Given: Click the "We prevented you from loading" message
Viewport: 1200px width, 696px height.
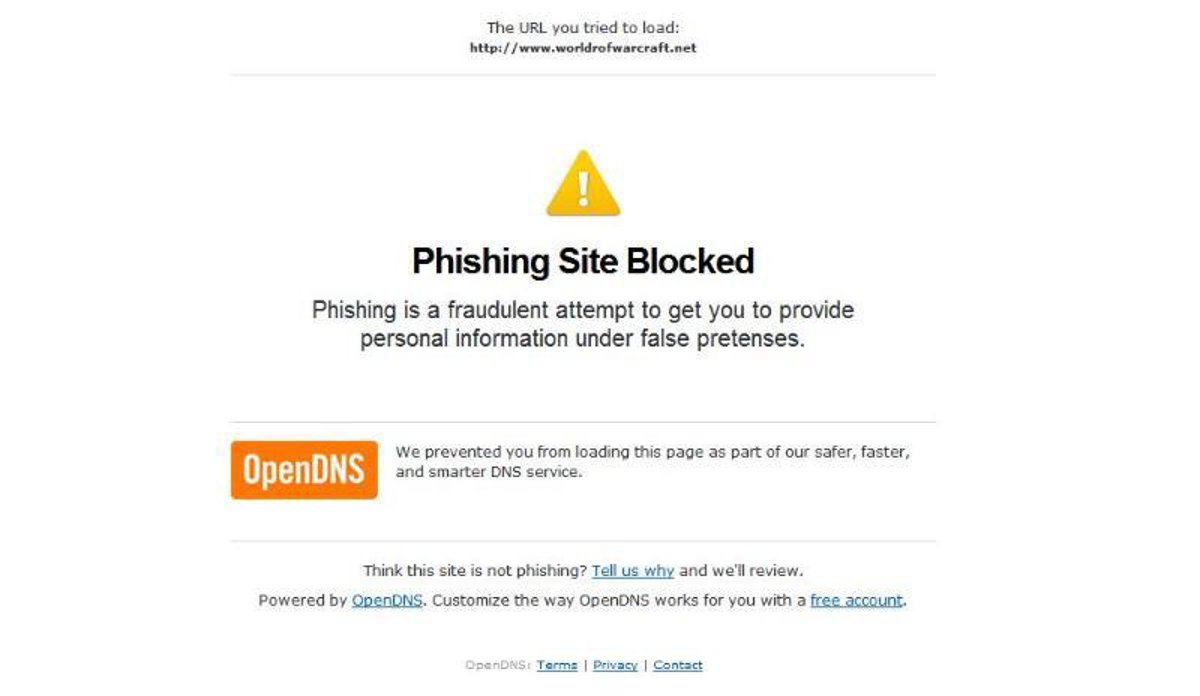Looking at the screenshot, I should (x=653, y=461).
